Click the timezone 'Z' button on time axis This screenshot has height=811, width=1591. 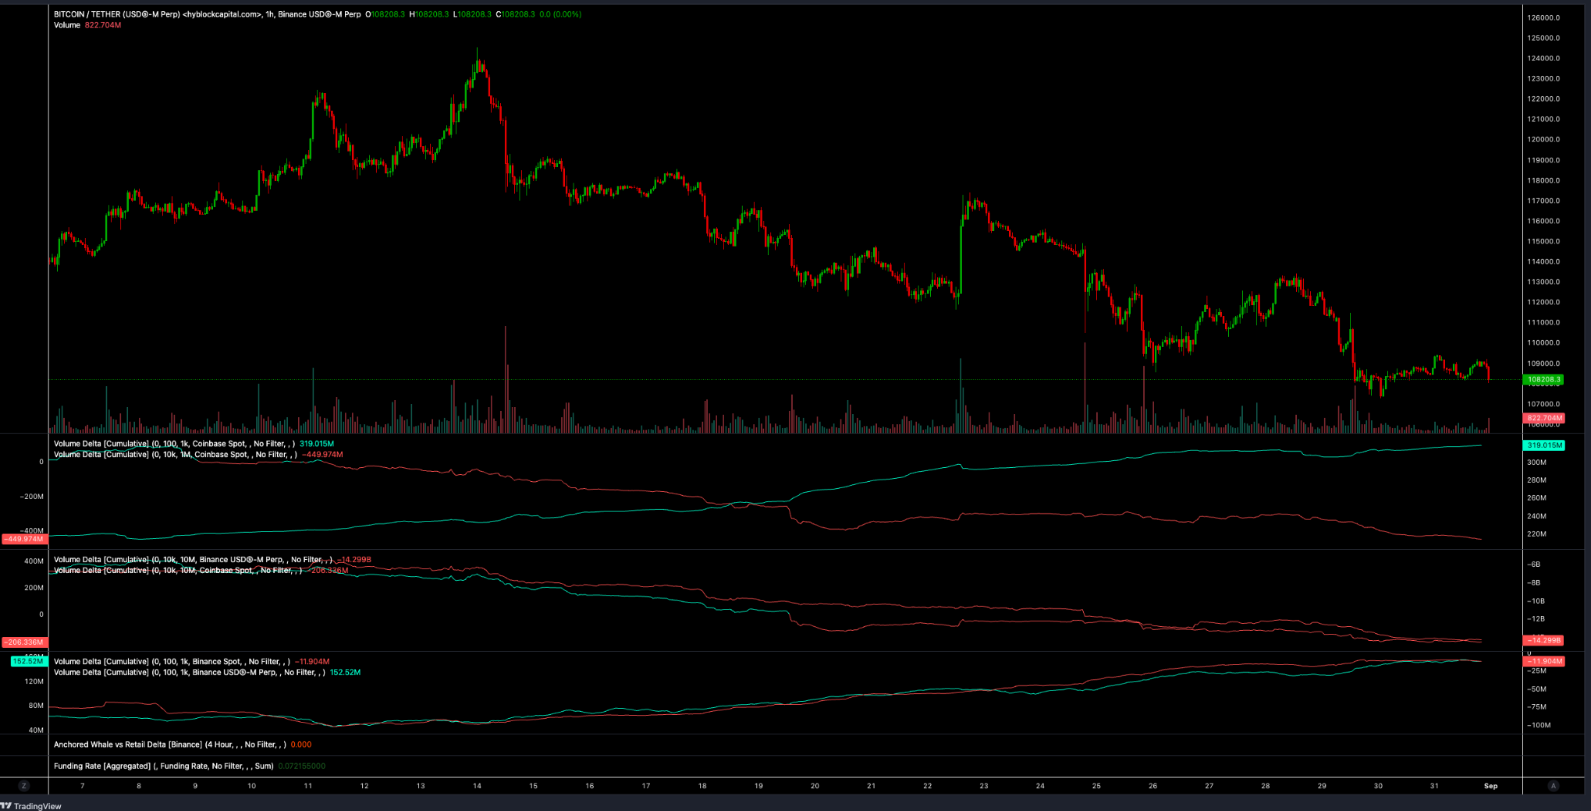[24, 786]
